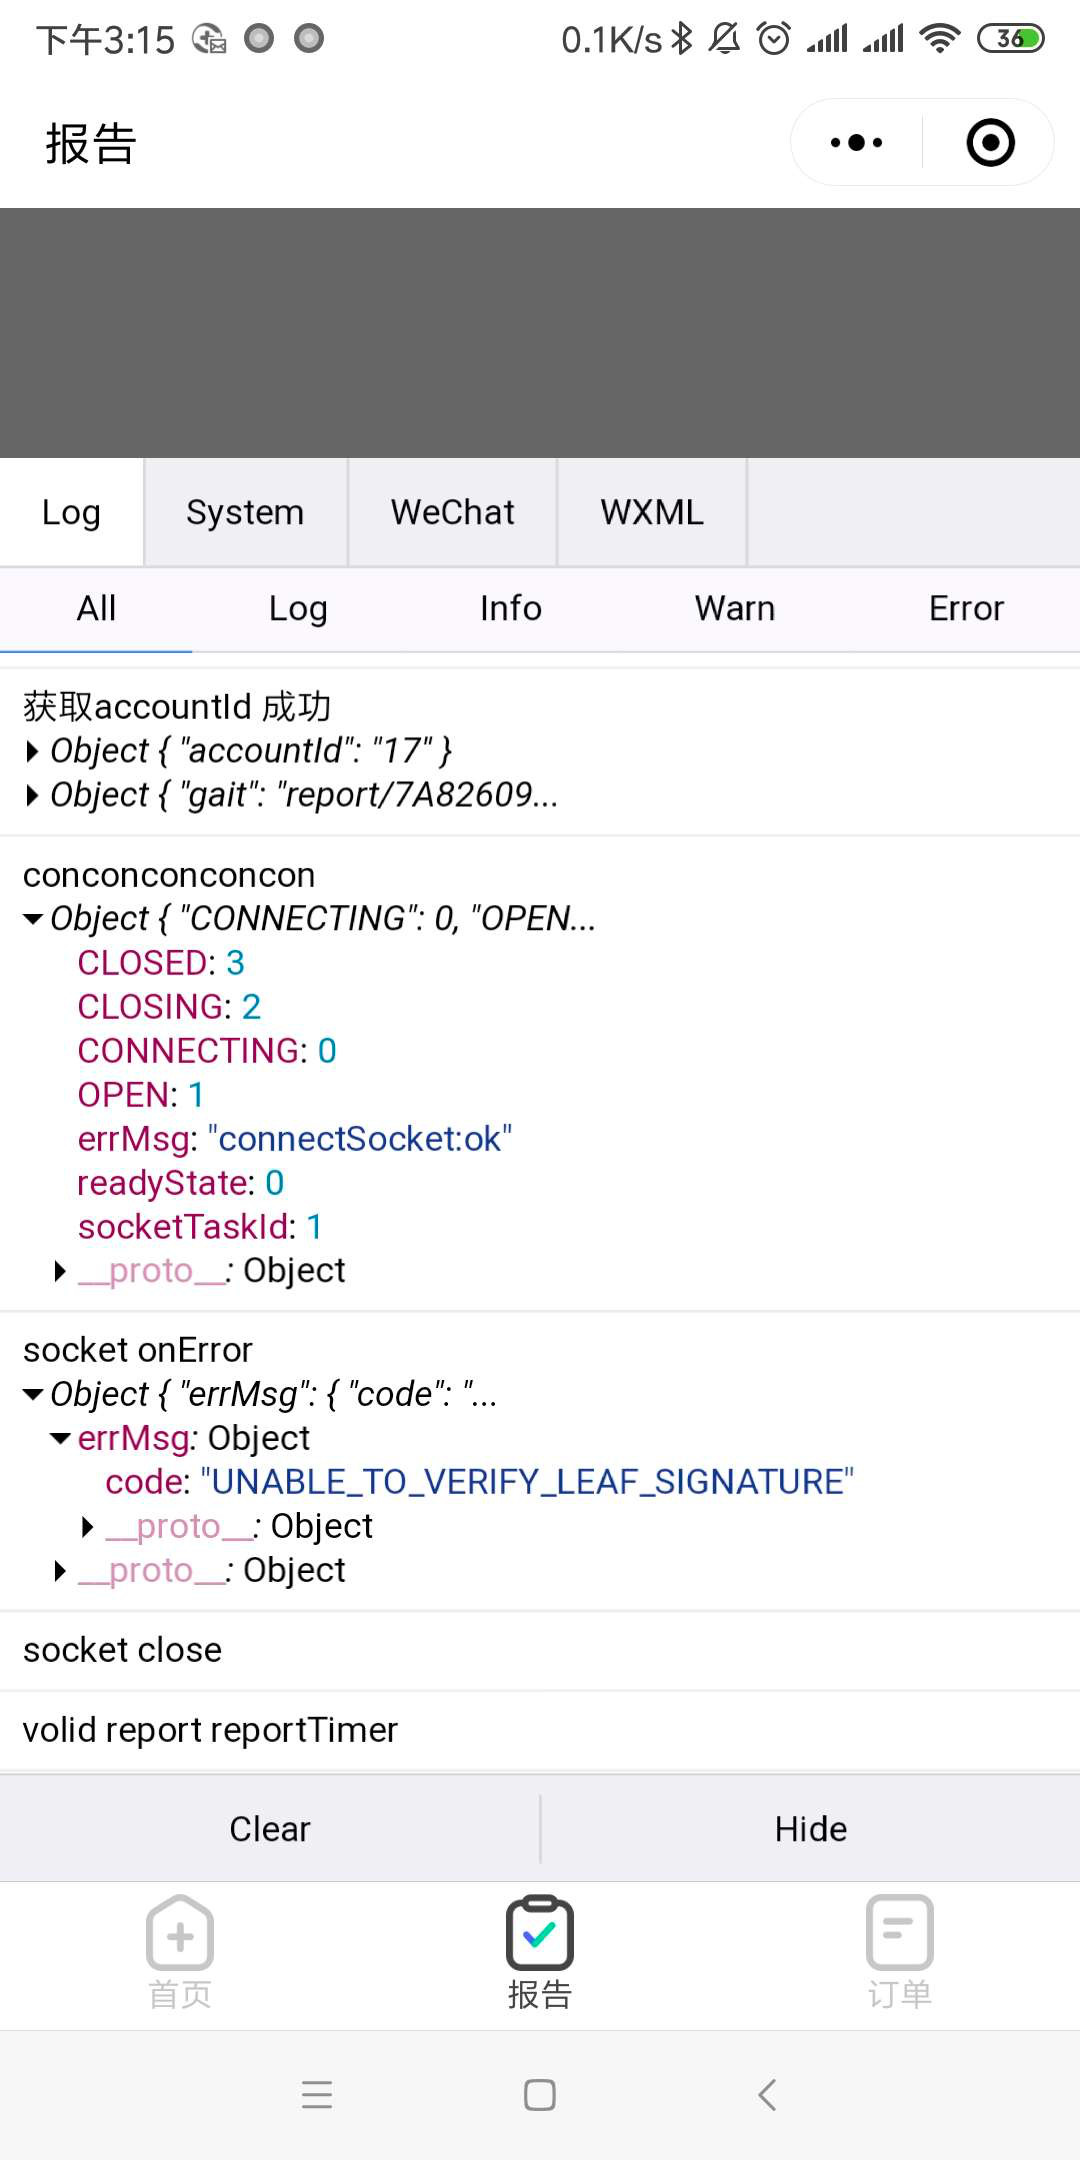The width and height of the screenshot is (1080, 2160).
Task: Expand the accountId "17" object
Action: (33, 751)
